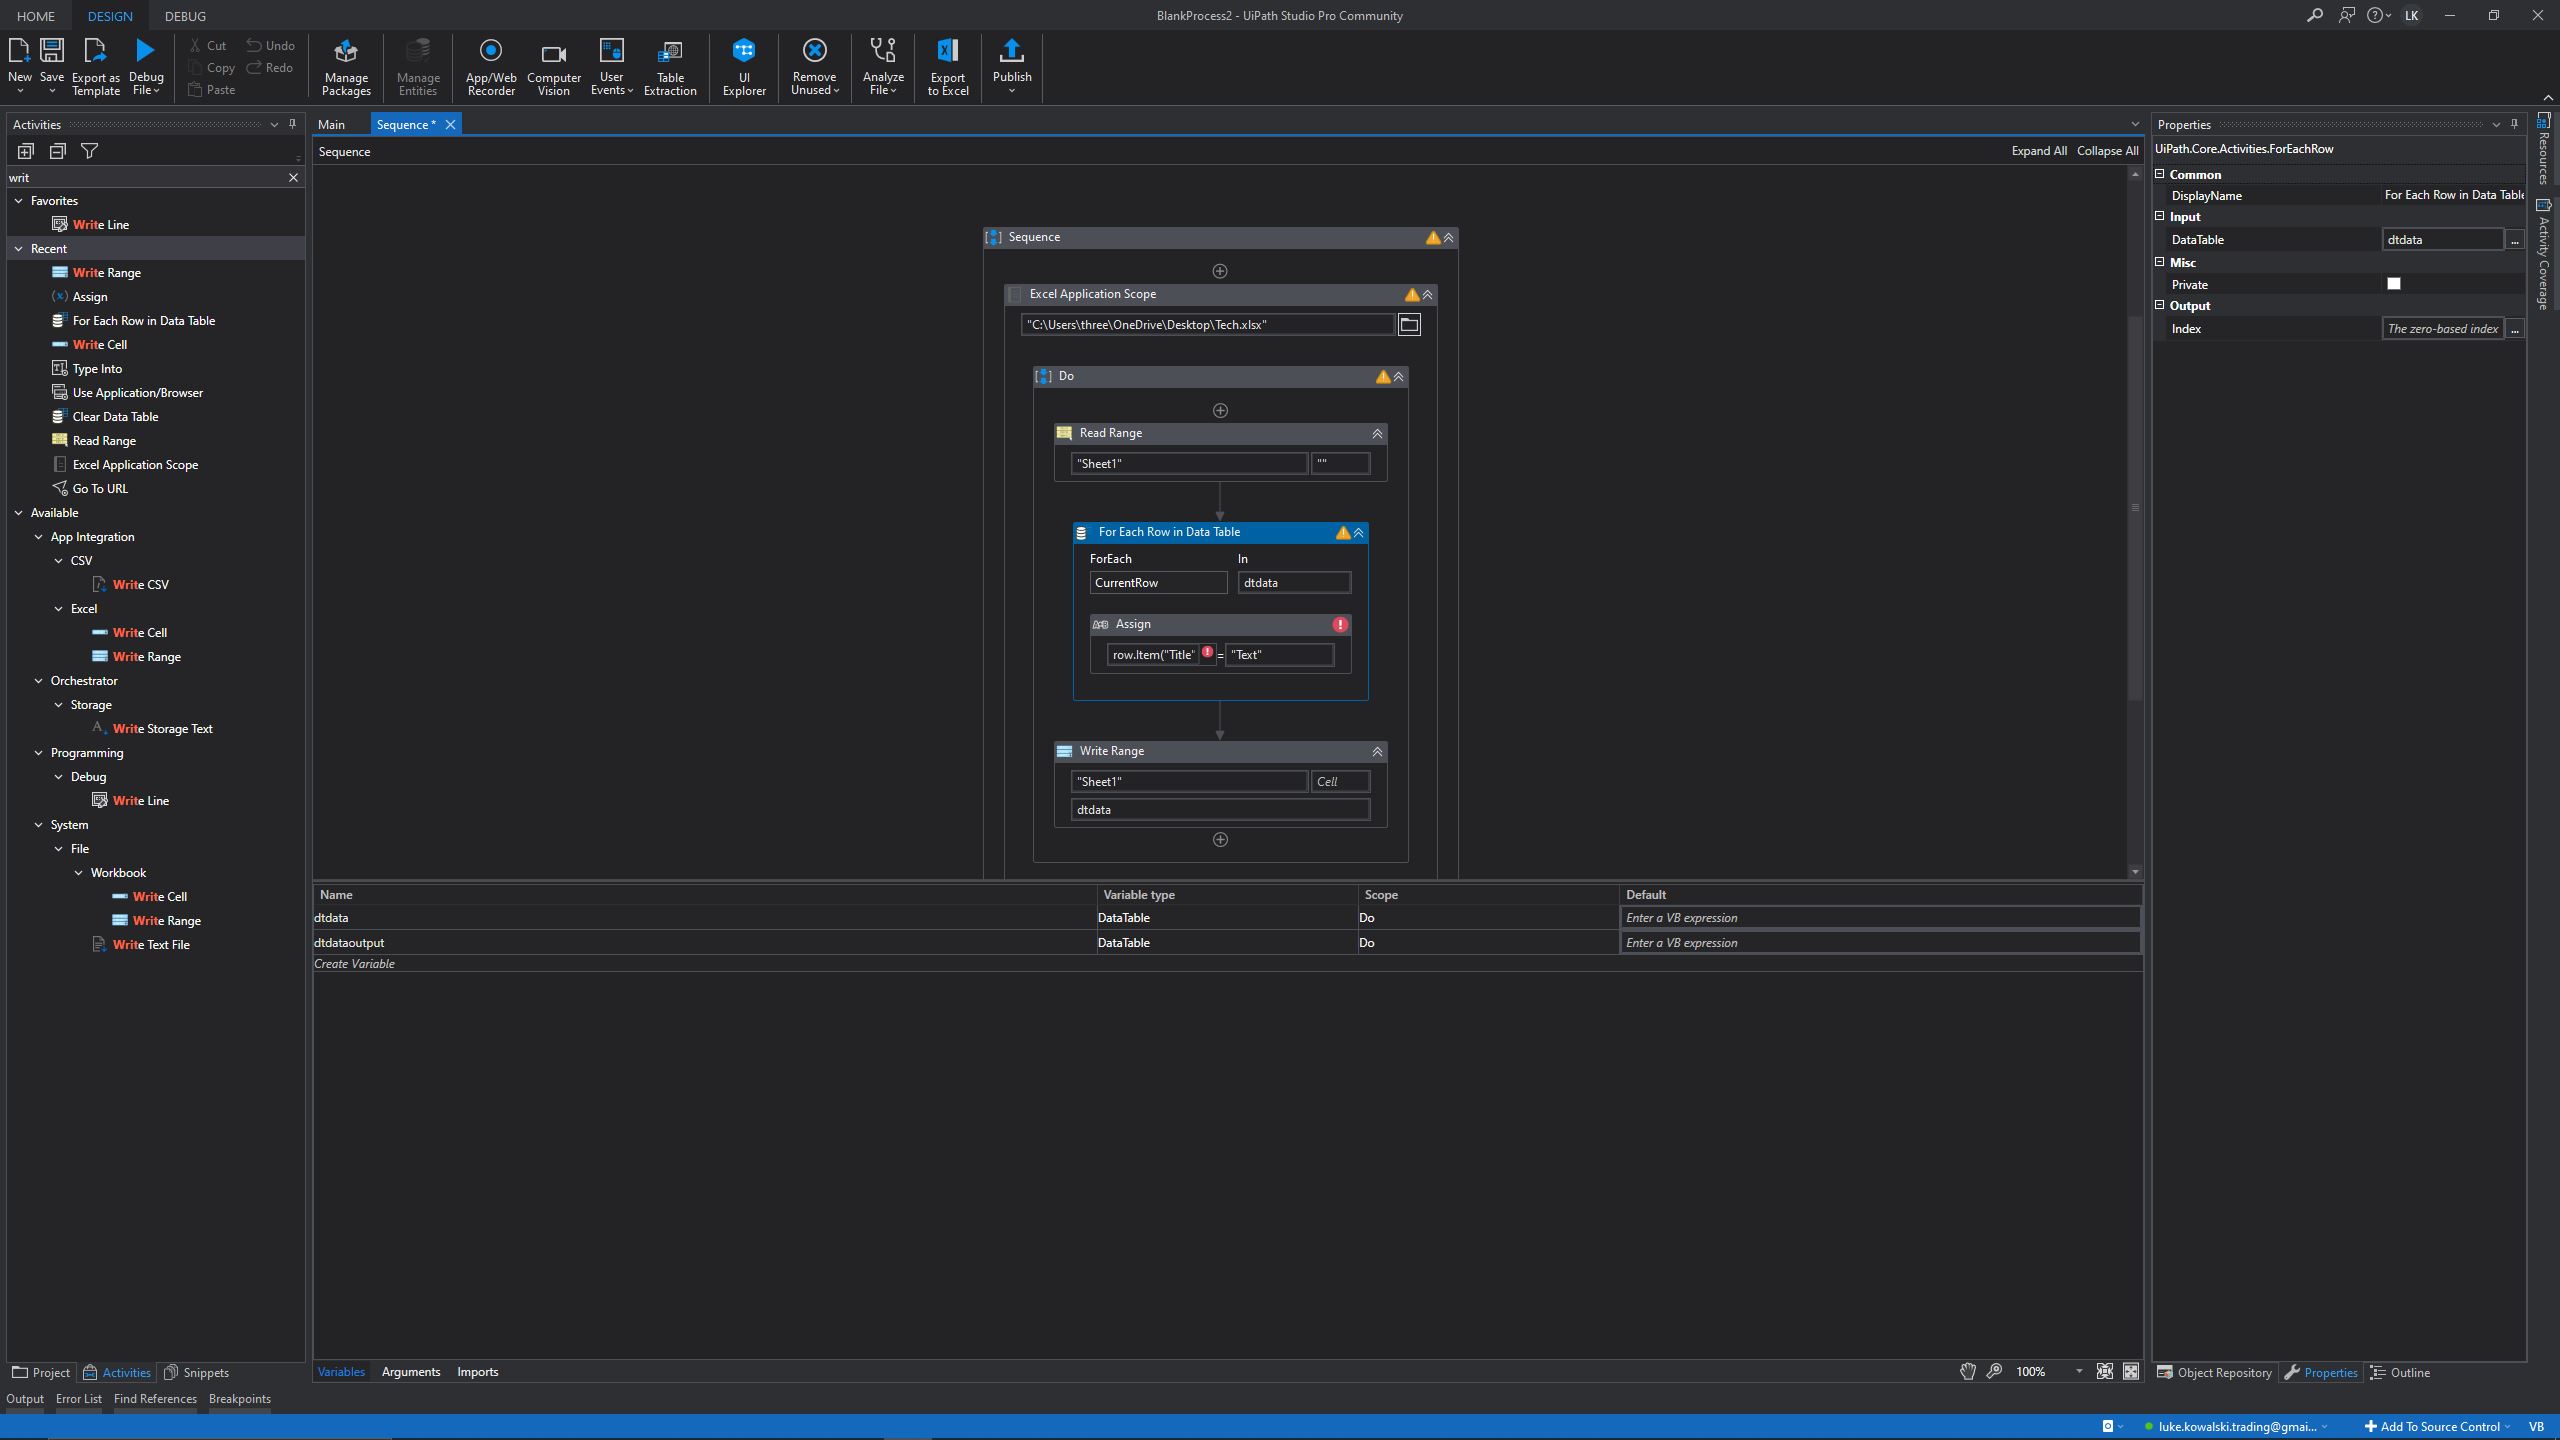The width and height of the screenshot is (2560, 1440).
Task: Open the Arguments panel tab
Action: point(410,1371)
